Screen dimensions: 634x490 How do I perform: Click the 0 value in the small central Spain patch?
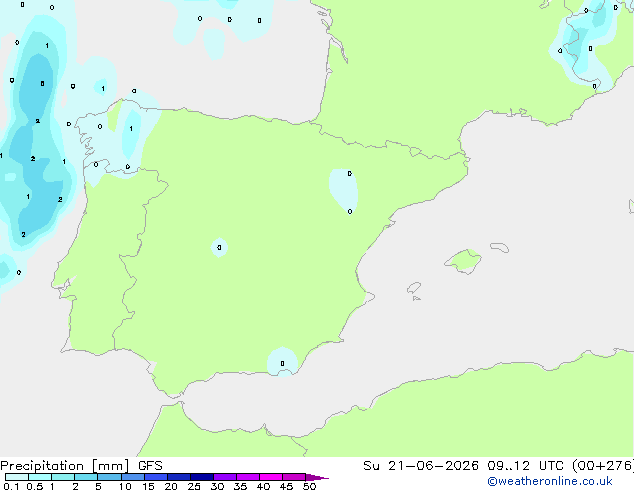click(x=219, y=247)
